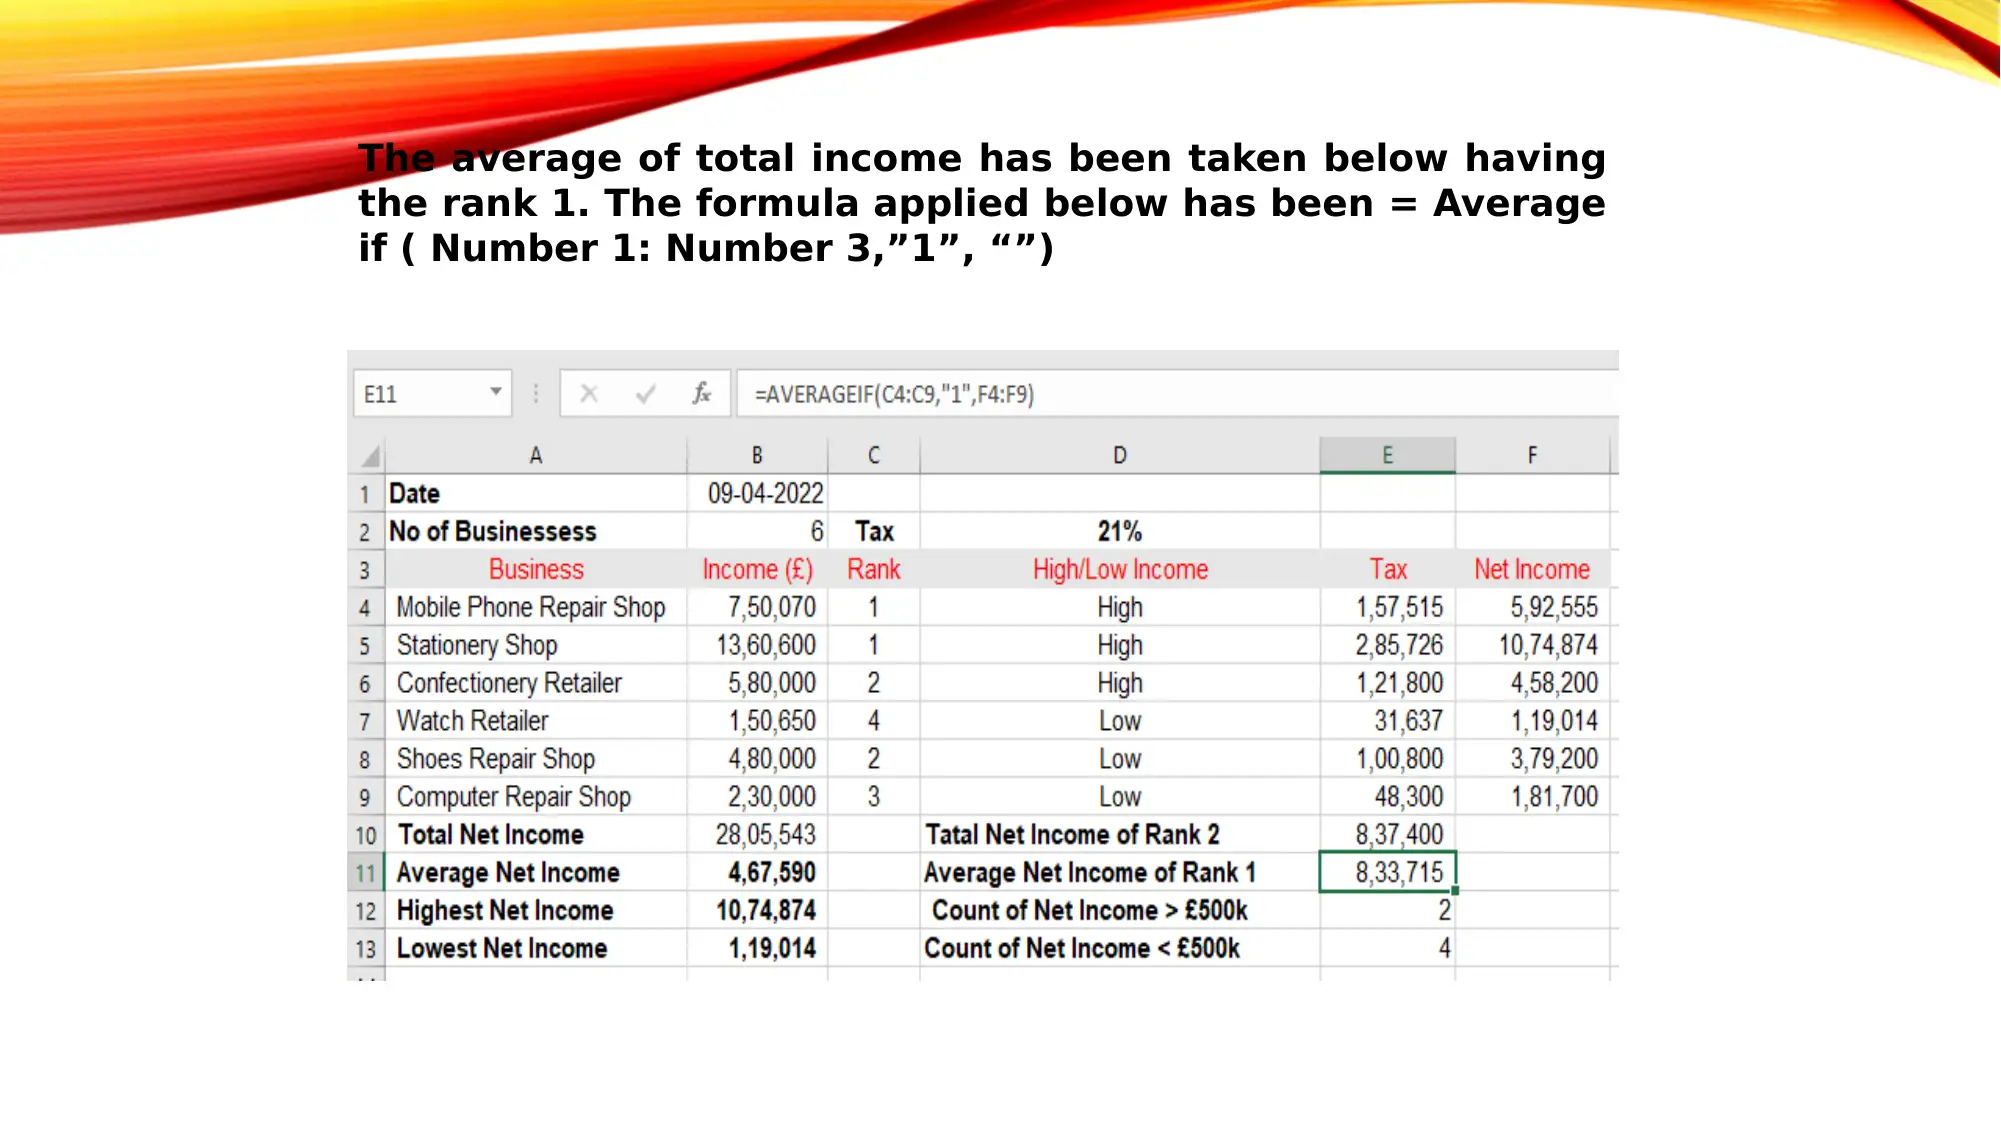Click the Name Box cell reference field

coord(412,394)
